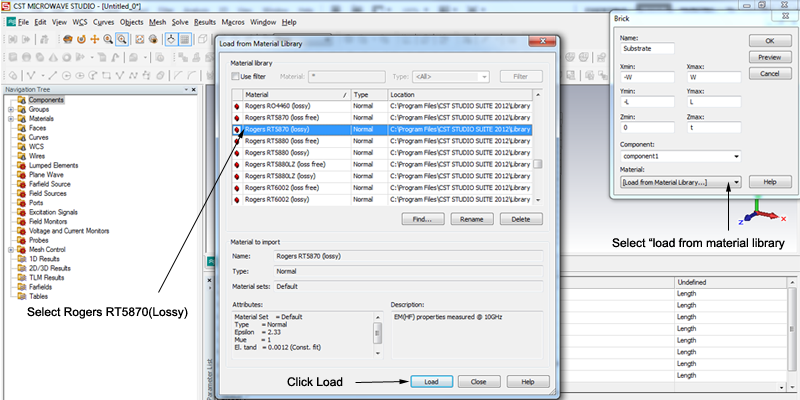Screen dimensions: 800x400
Task: Enable the Use filter checkbox
Action: 235,77
